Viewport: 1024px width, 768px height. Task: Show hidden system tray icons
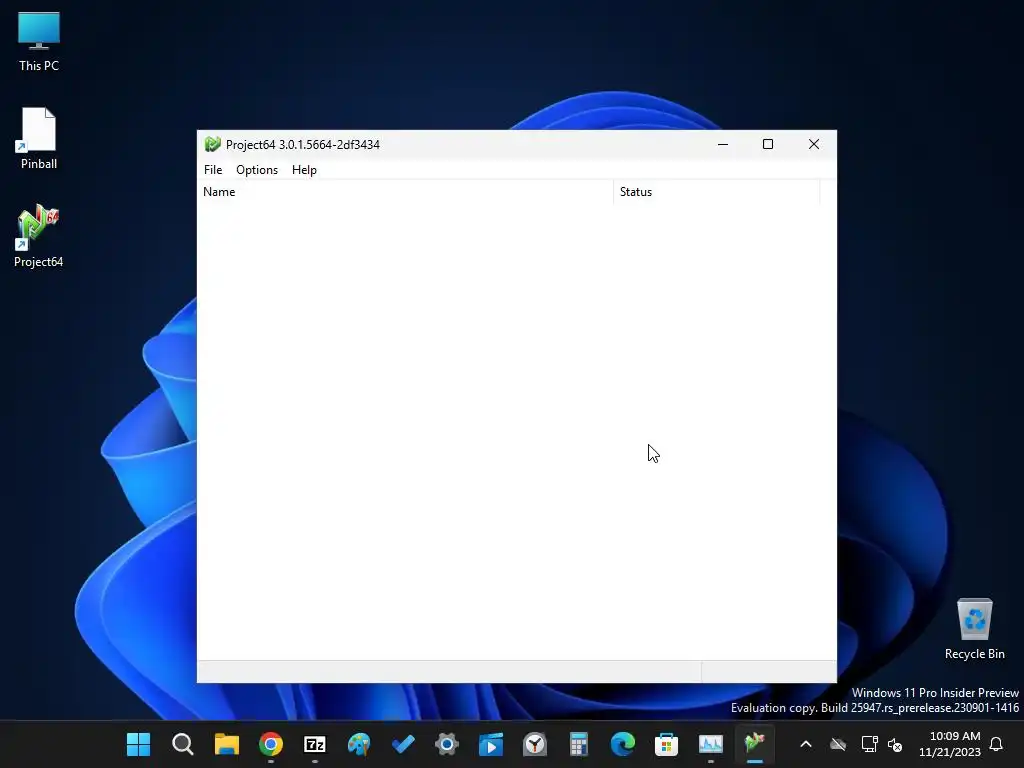[x=806, y=744]
